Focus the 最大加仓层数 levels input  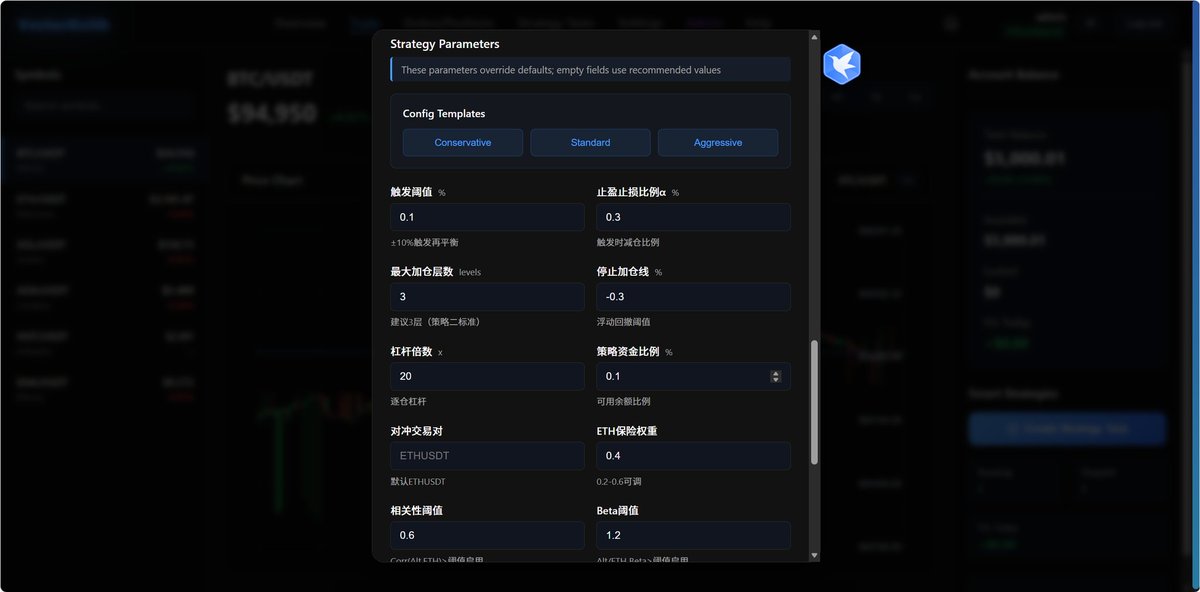point(487,297)
